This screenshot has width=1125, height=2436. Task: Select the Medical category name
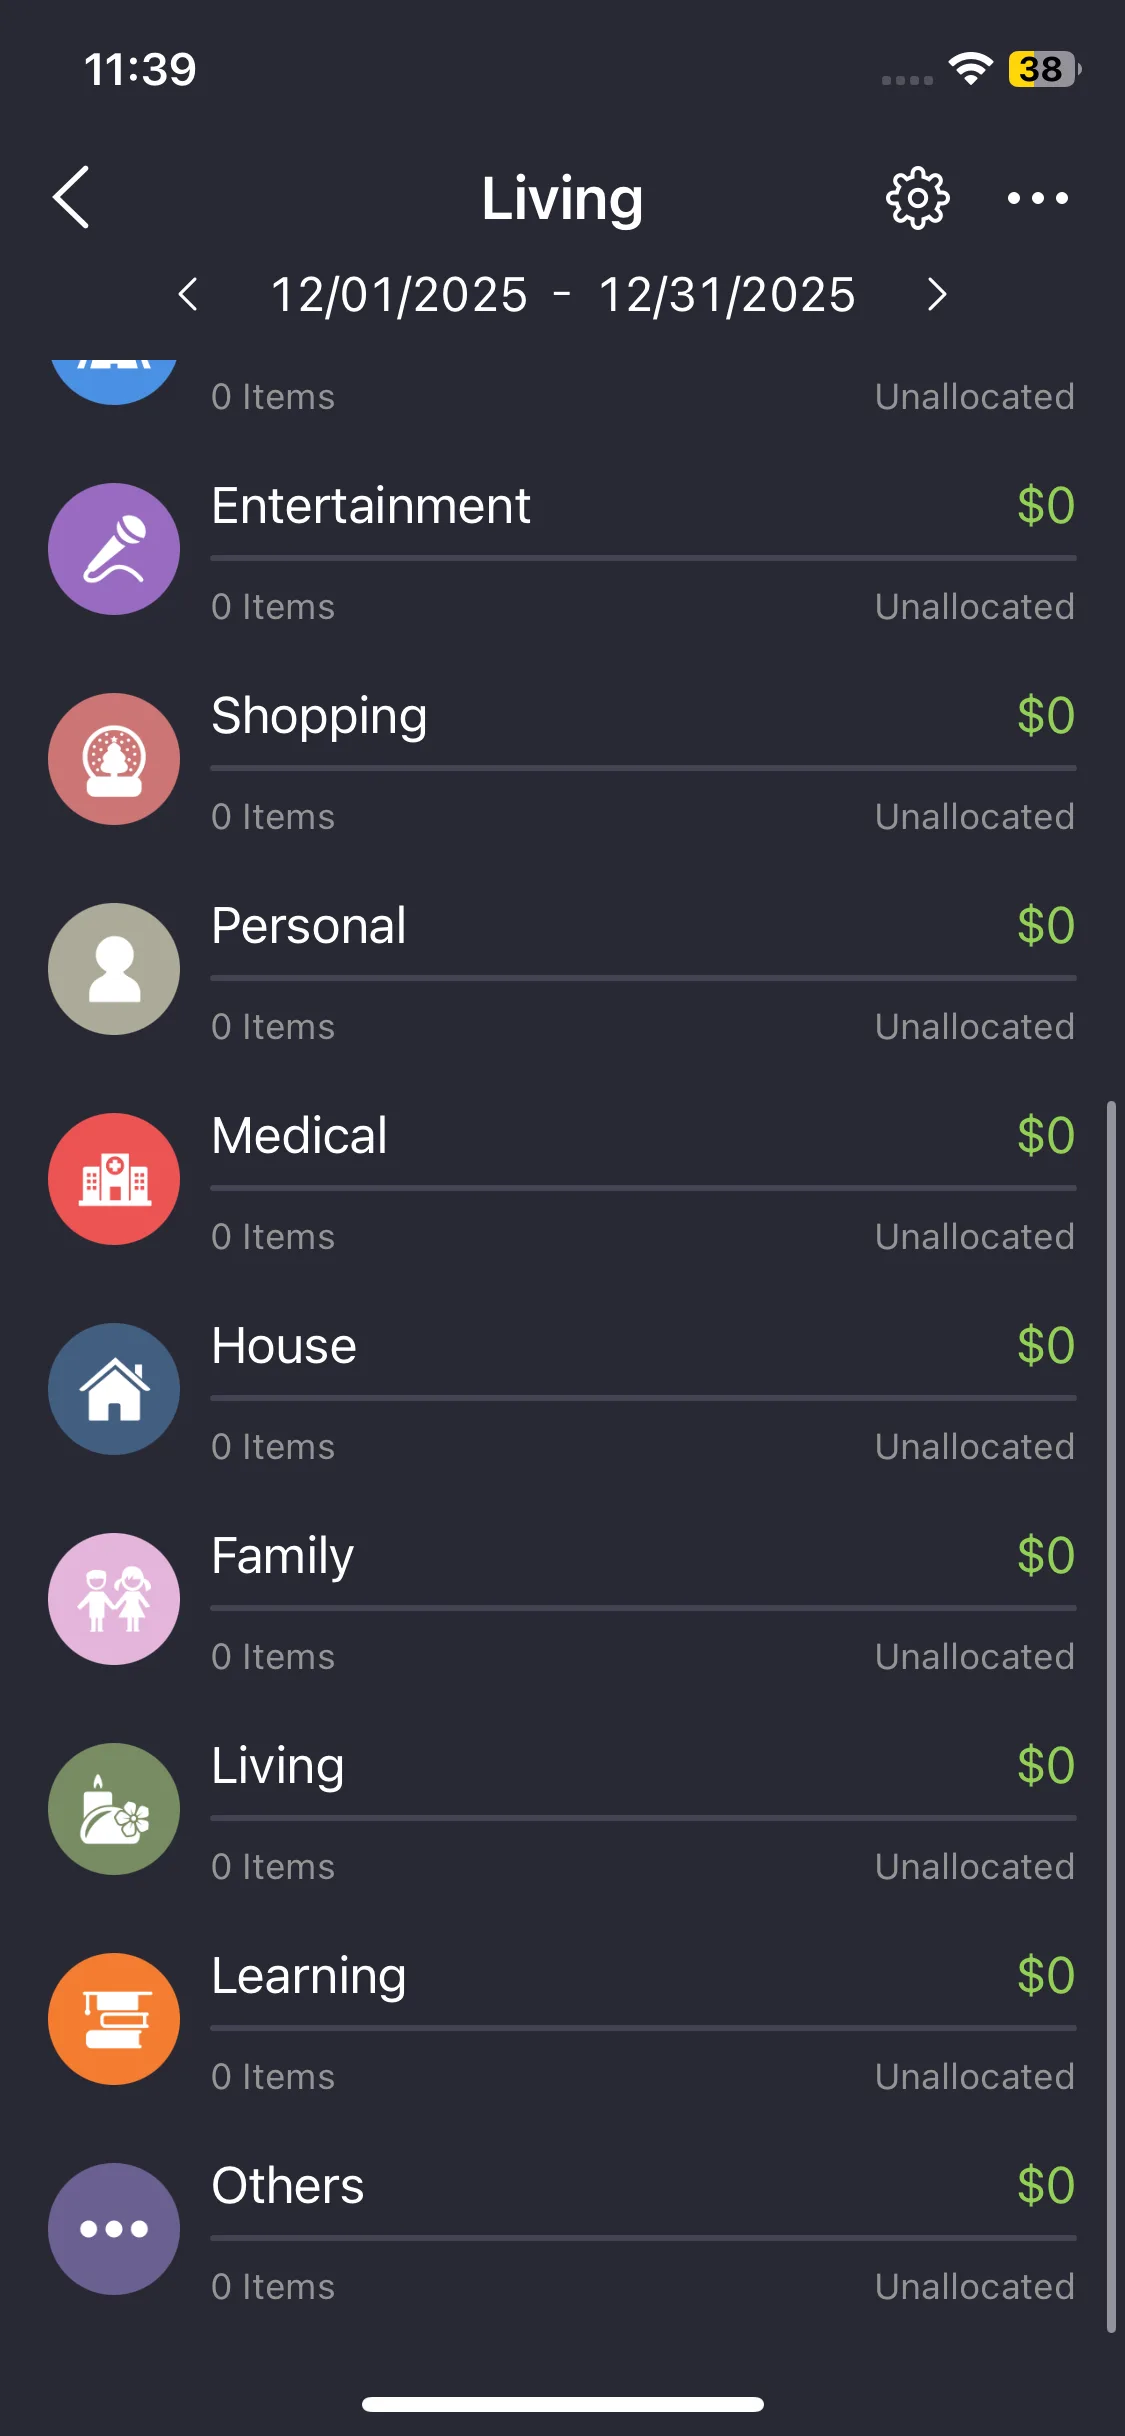299,1136
